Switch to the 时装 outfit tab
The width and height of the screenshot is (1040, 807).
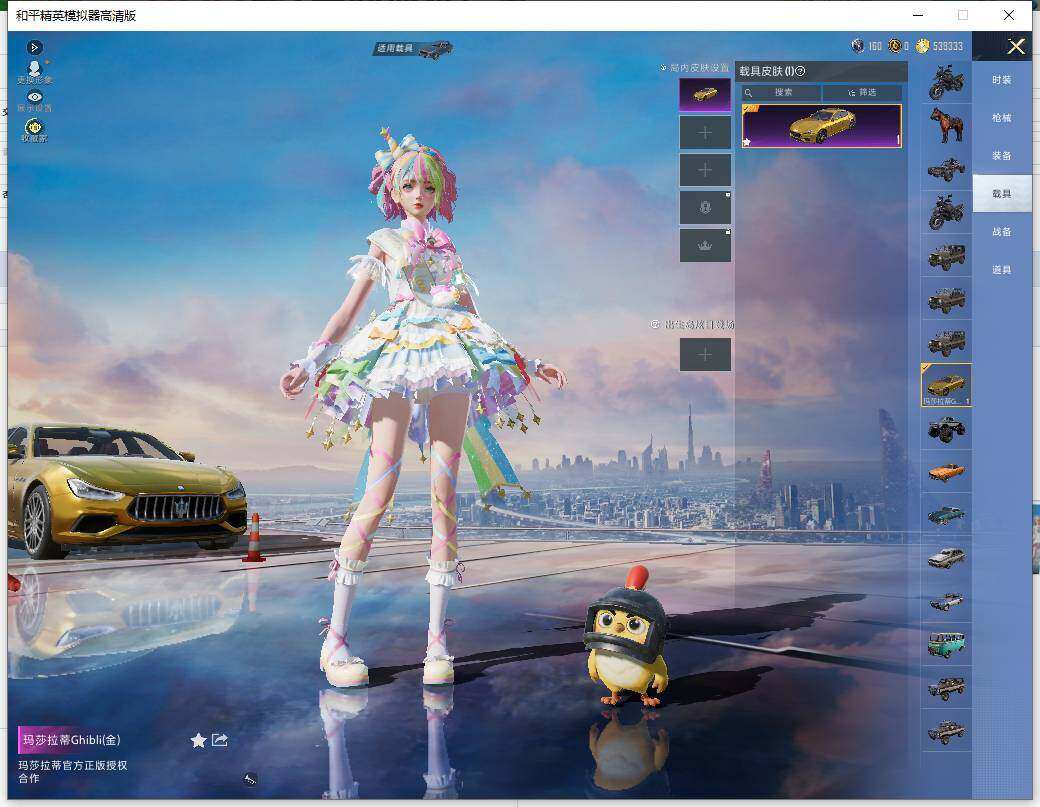click(1002, 80)
